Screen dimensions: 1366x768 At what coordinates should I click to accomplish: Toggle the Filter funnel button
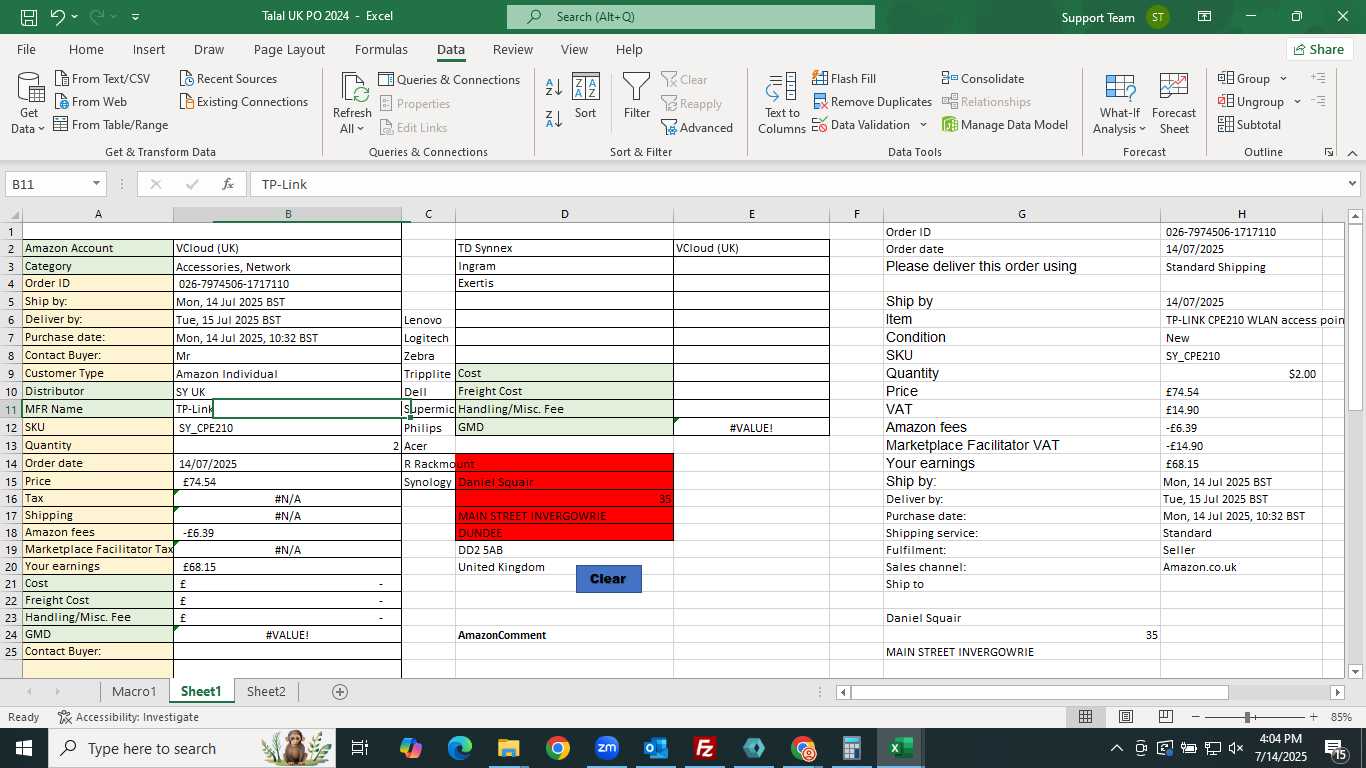(637, 96)
